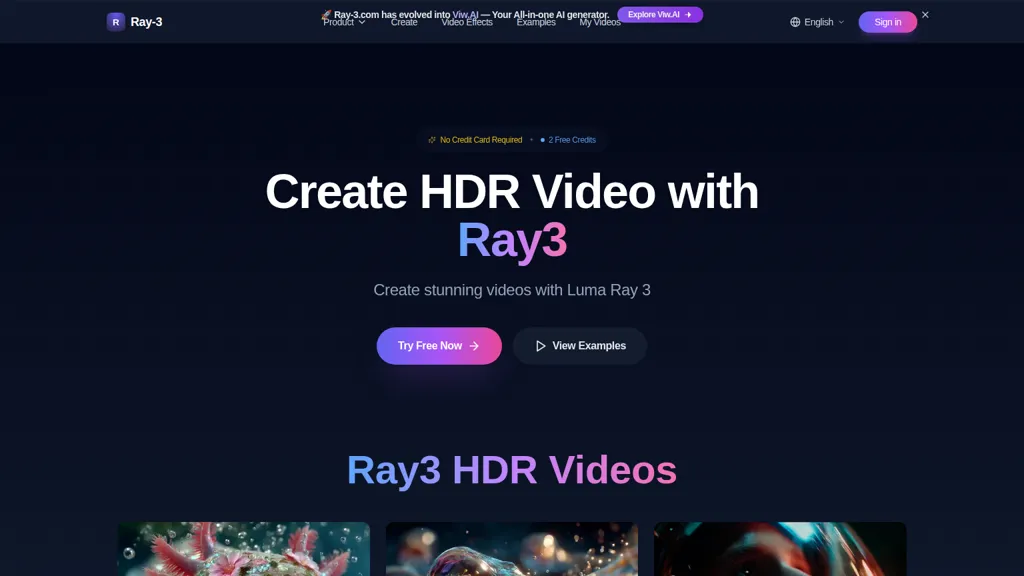Open the Video Effects nav item

[467, 22]
